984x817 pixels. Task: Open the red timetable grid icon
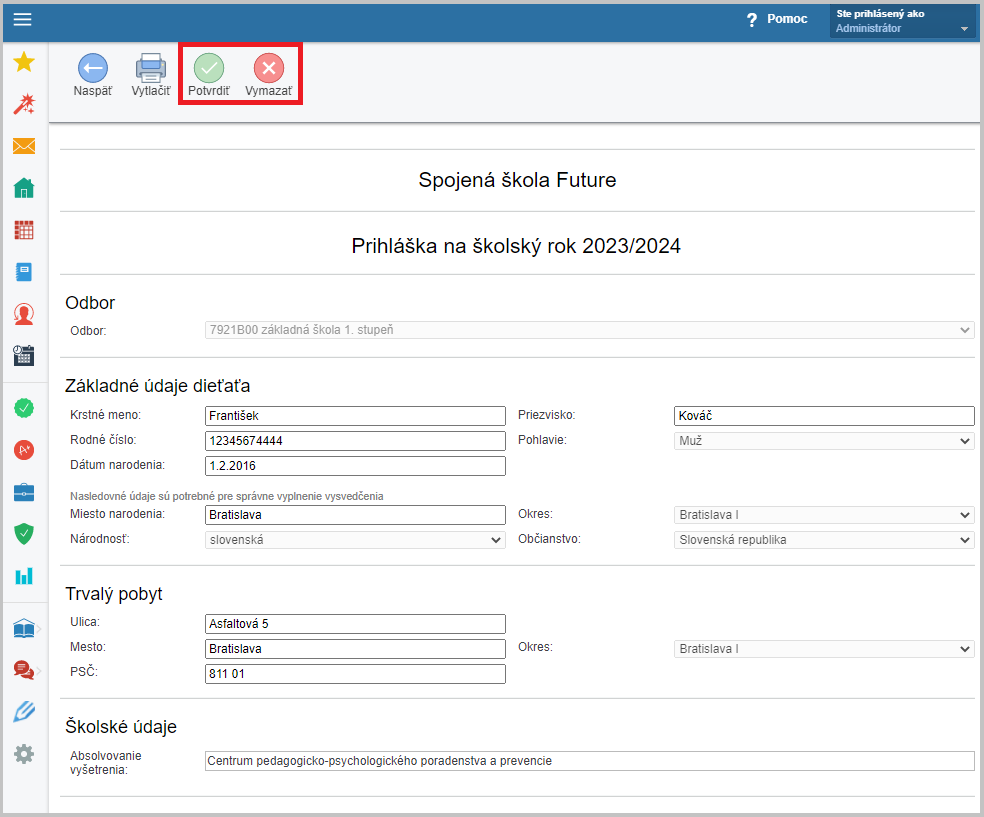(24, 230)
